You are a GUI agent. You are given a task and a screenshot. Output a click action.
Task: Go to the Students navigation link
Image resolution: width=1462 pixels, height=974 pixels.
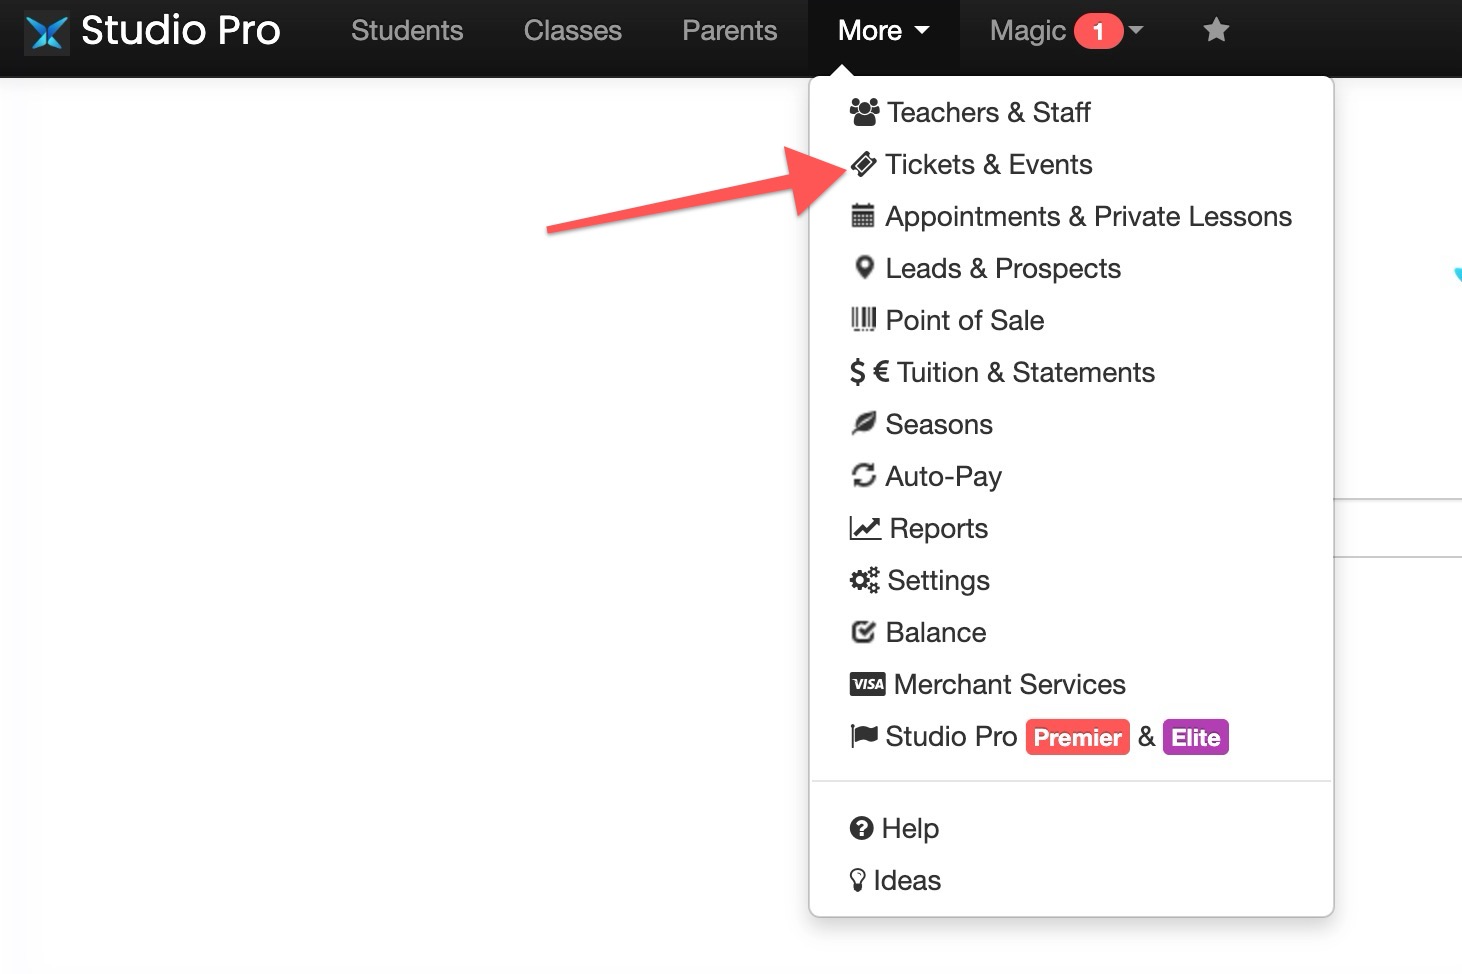(407, 31)
